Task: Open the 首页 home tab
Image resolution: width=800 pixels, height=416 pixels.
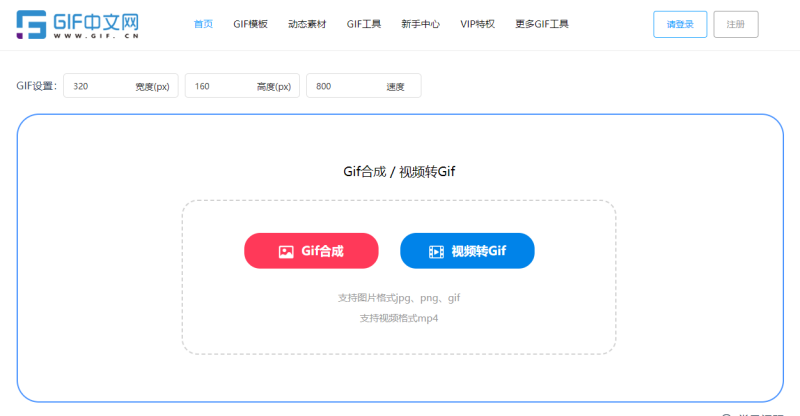Action: coord(203,24)
